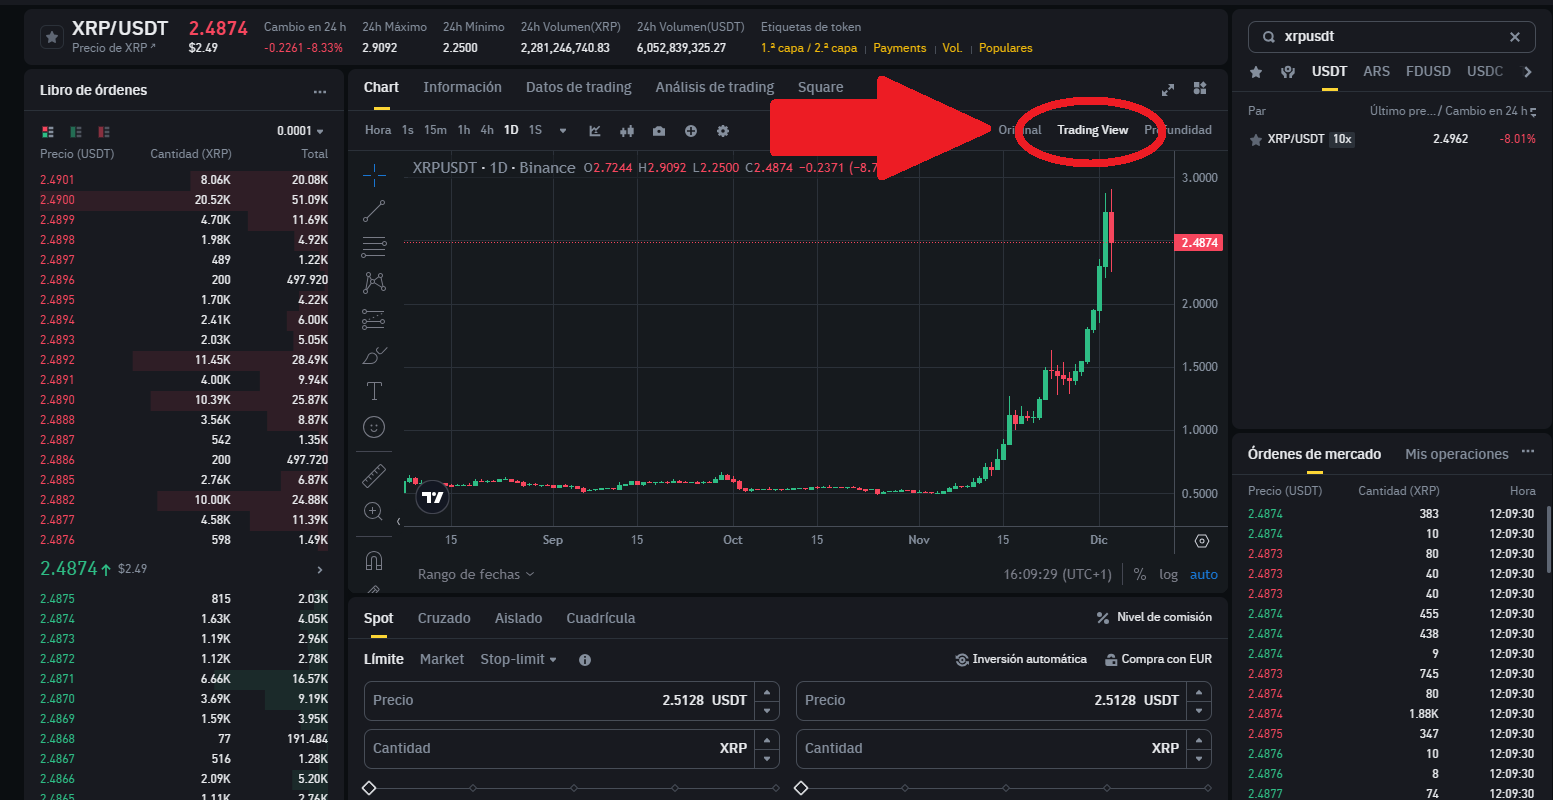The height and width of the screenshot is (800, 1553).
Task: Decrease the right Precio value stepper
Action: [1199, 710]
